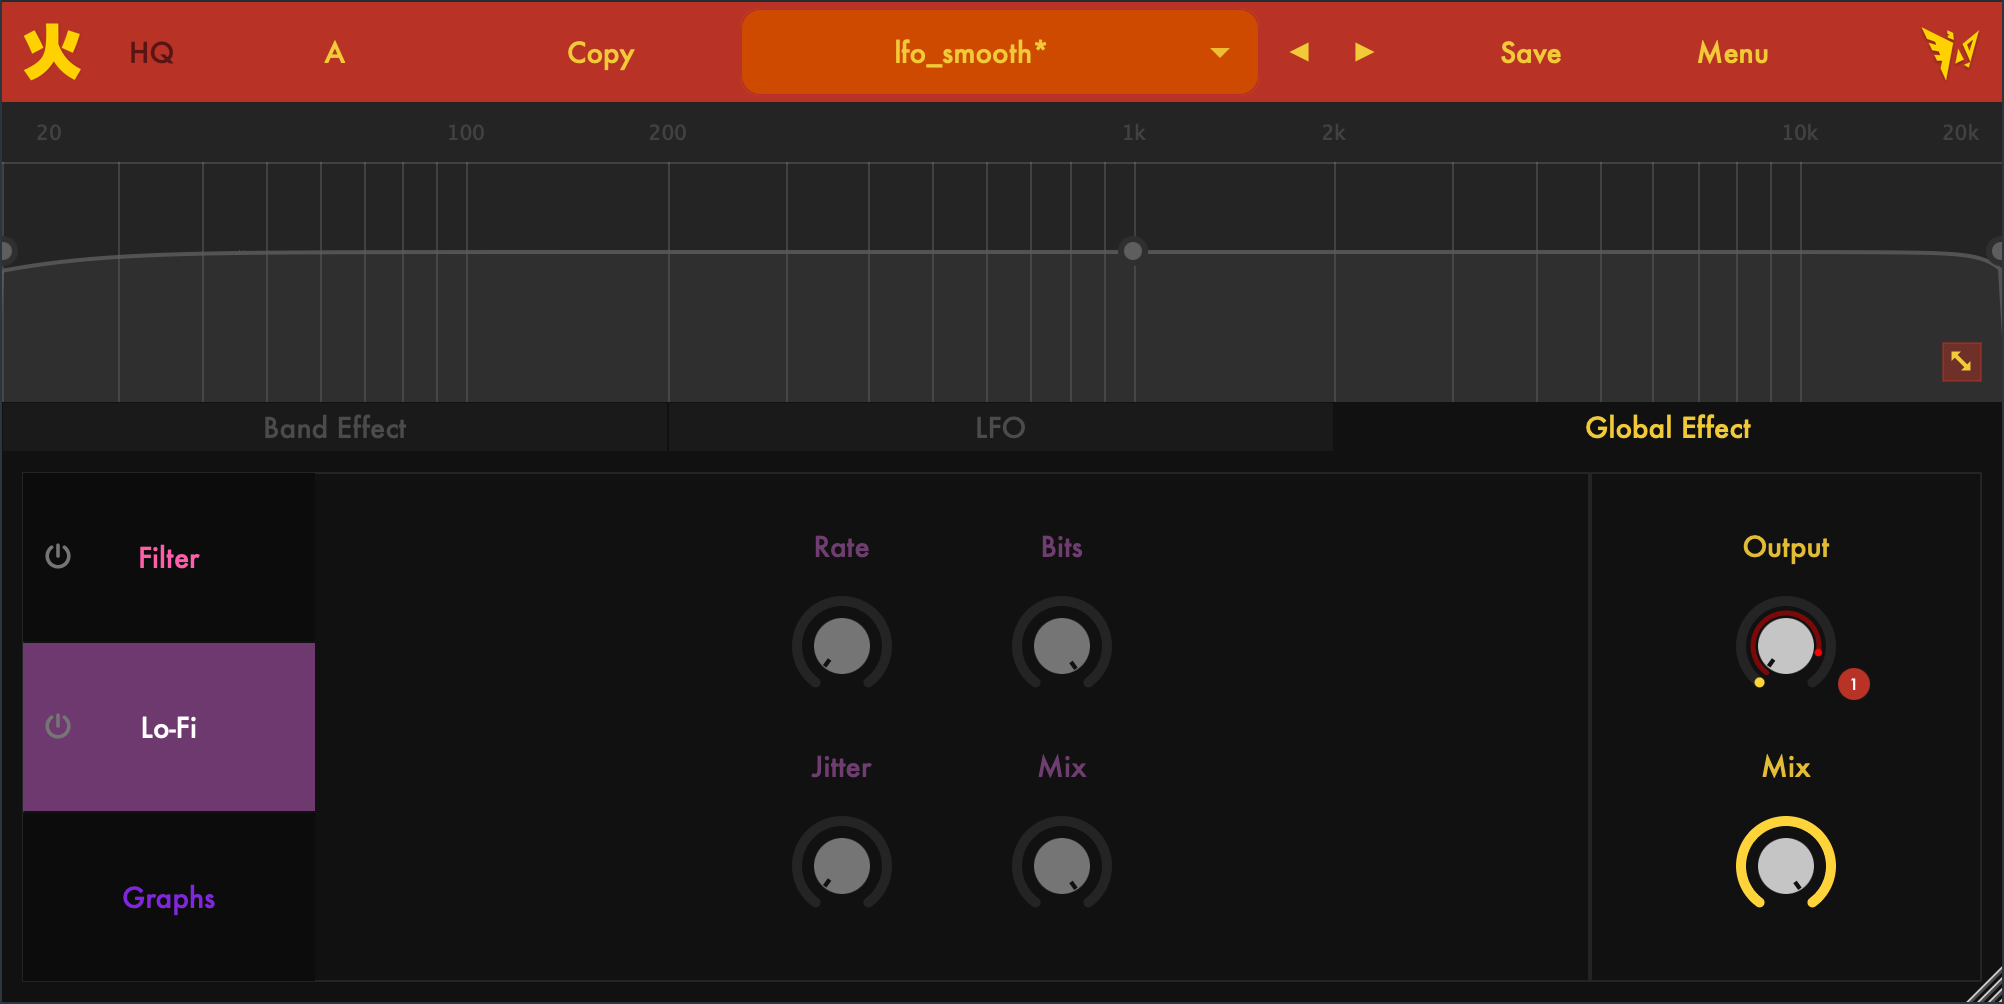Switch to the Band Effect tab
This screenshot has height=1004, width=2004.
[x=335, y=428]
